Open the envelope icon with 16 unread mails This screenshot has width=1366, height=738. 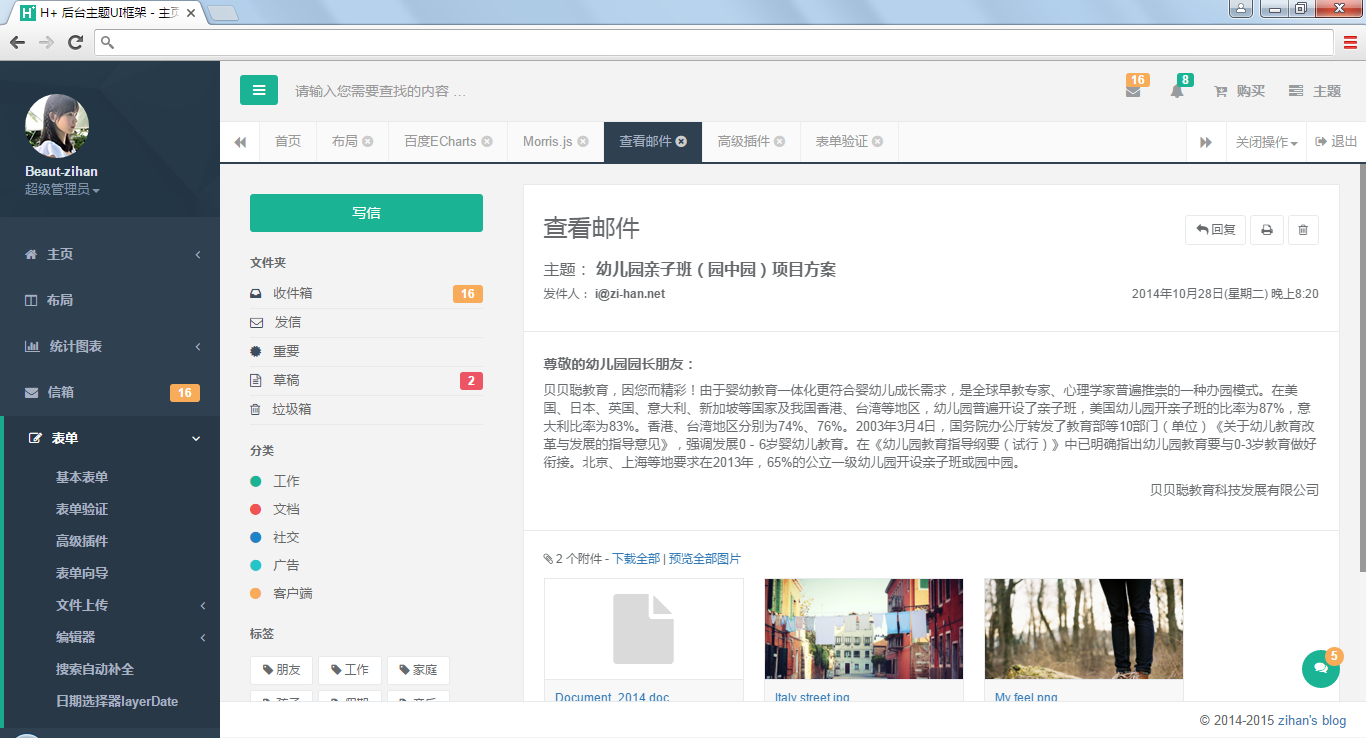pos(1133,91)
